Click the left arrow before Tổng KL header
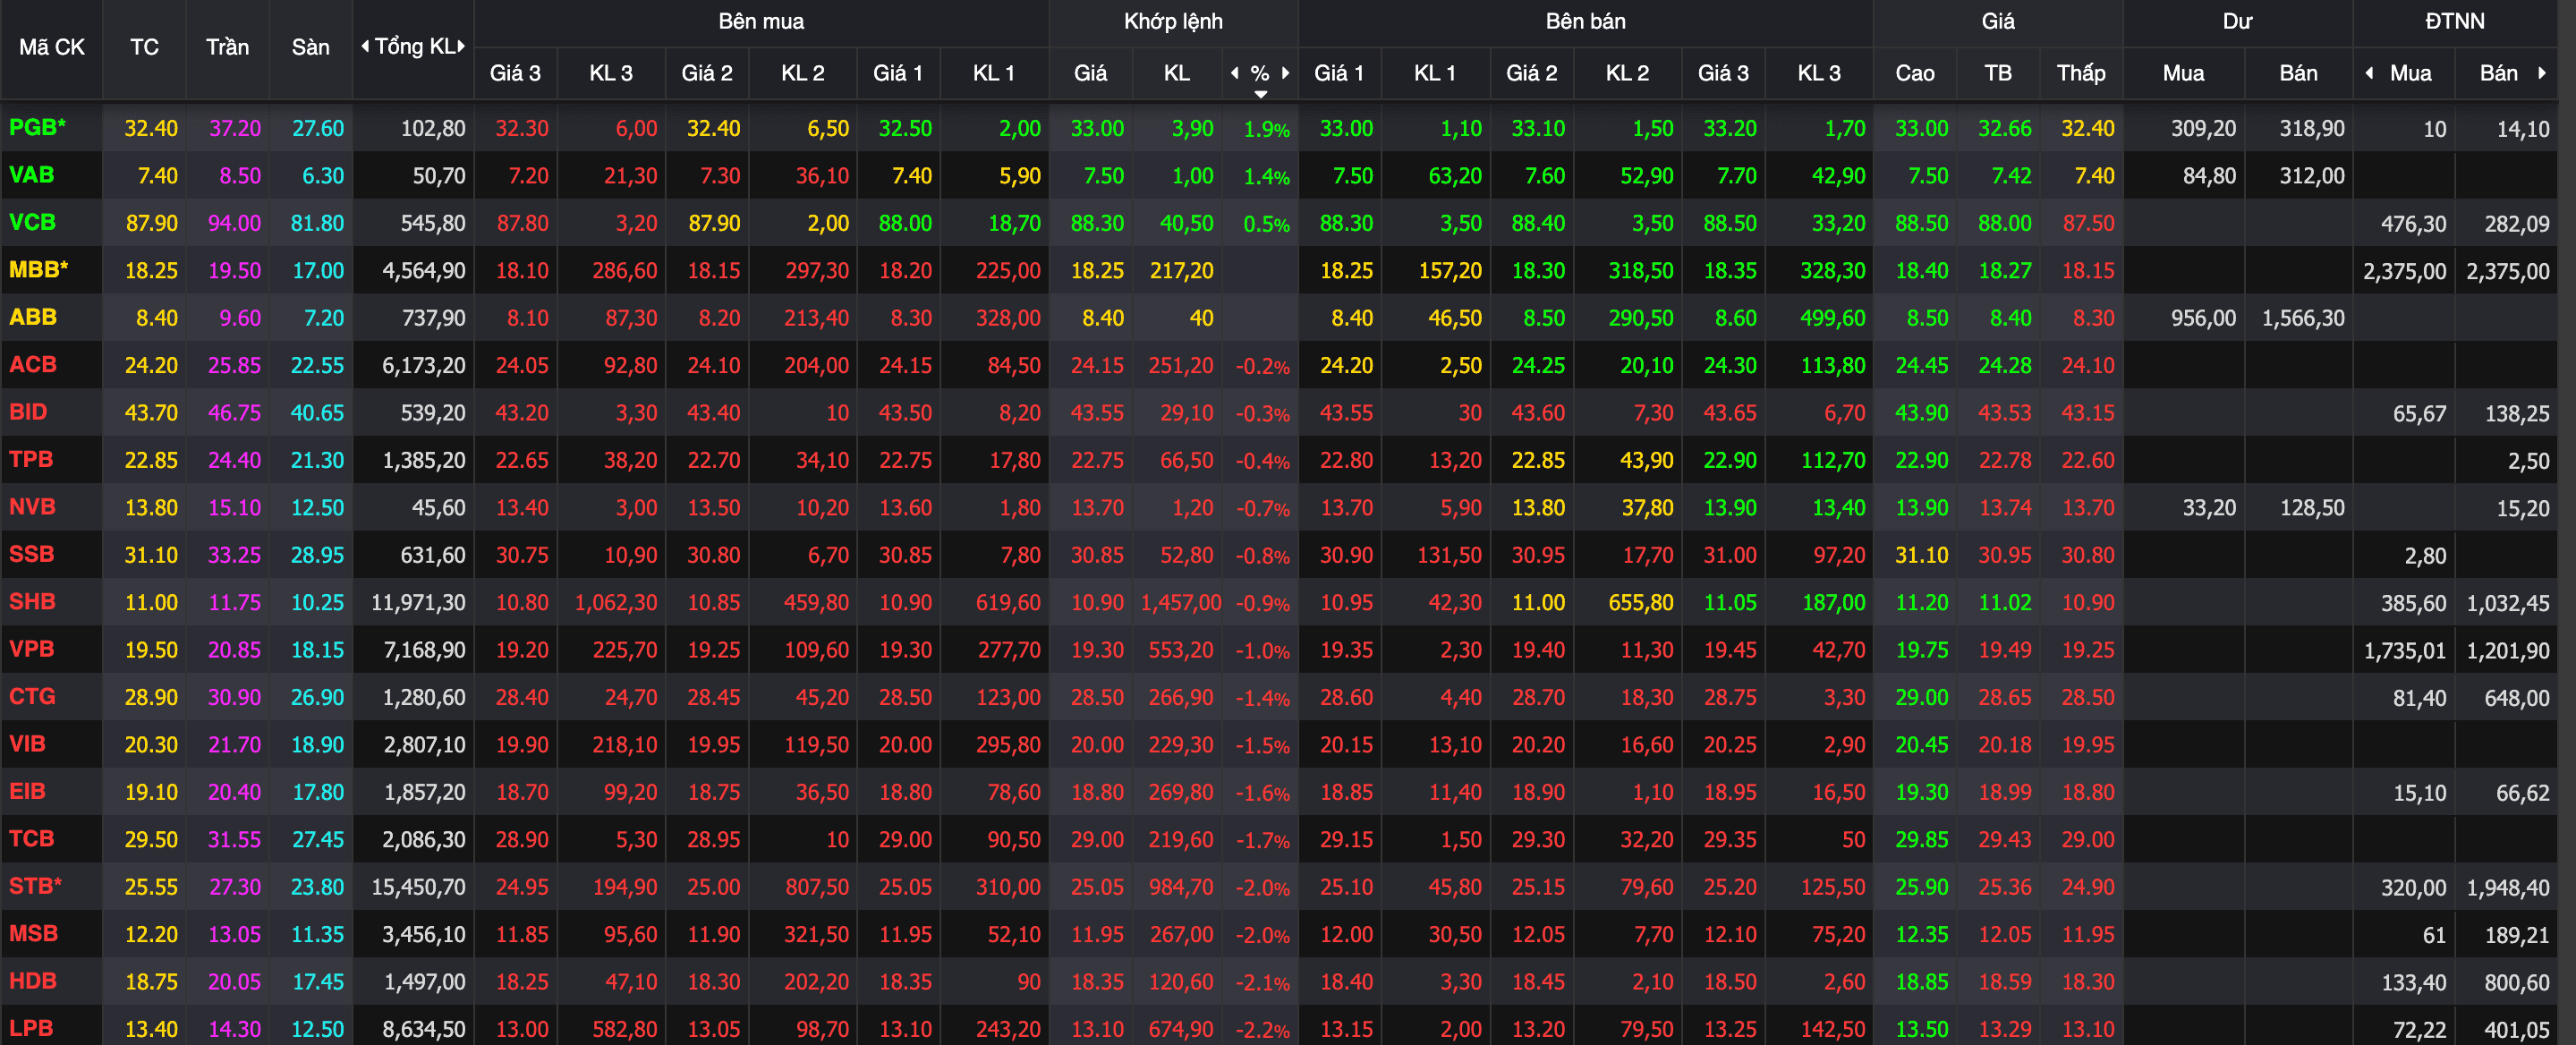Viewport: 2576px width, 1045px height. click(365, 46)
